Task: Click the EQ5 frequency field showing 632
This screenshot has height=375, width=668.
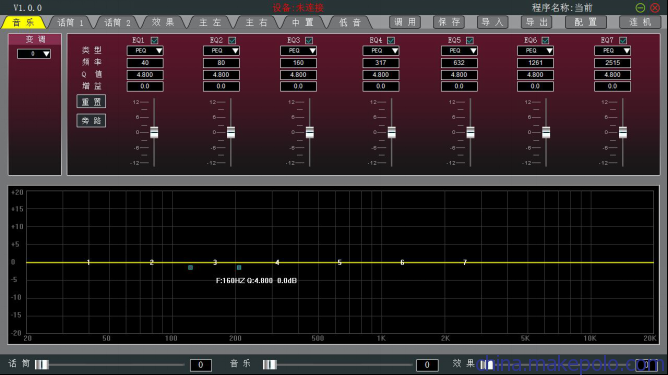Action: [x=459, y=63]
